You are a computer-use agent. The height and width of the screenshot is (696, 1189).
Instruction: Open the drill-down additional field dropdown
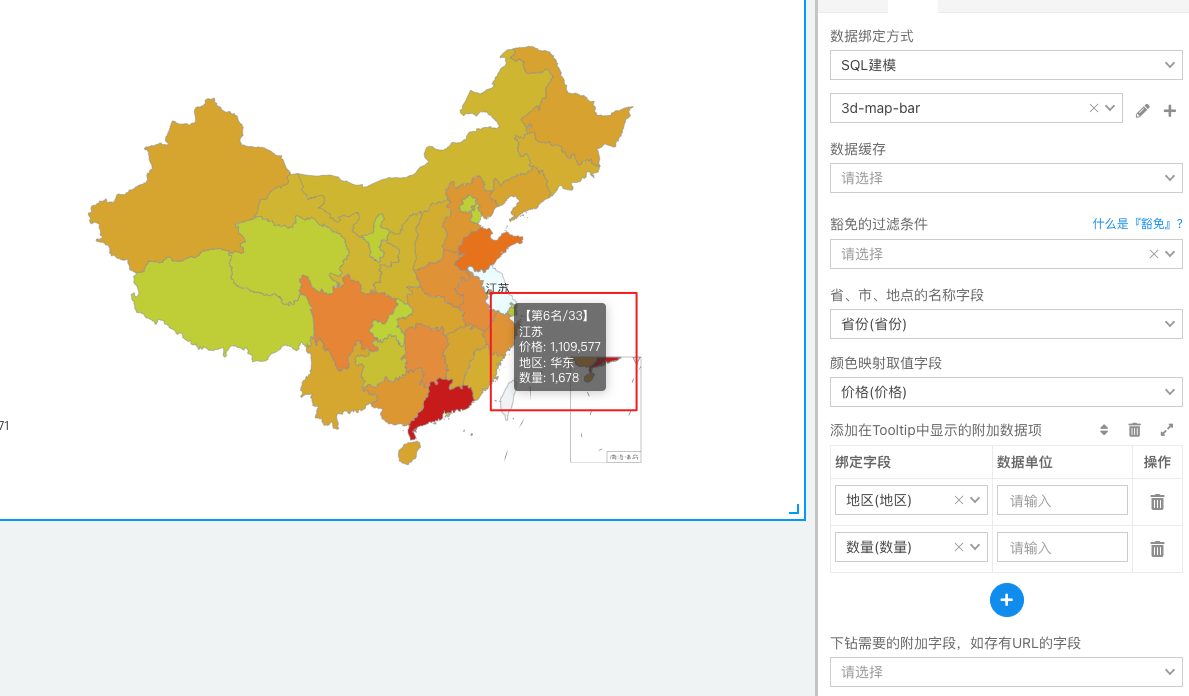coord(1005,672)
